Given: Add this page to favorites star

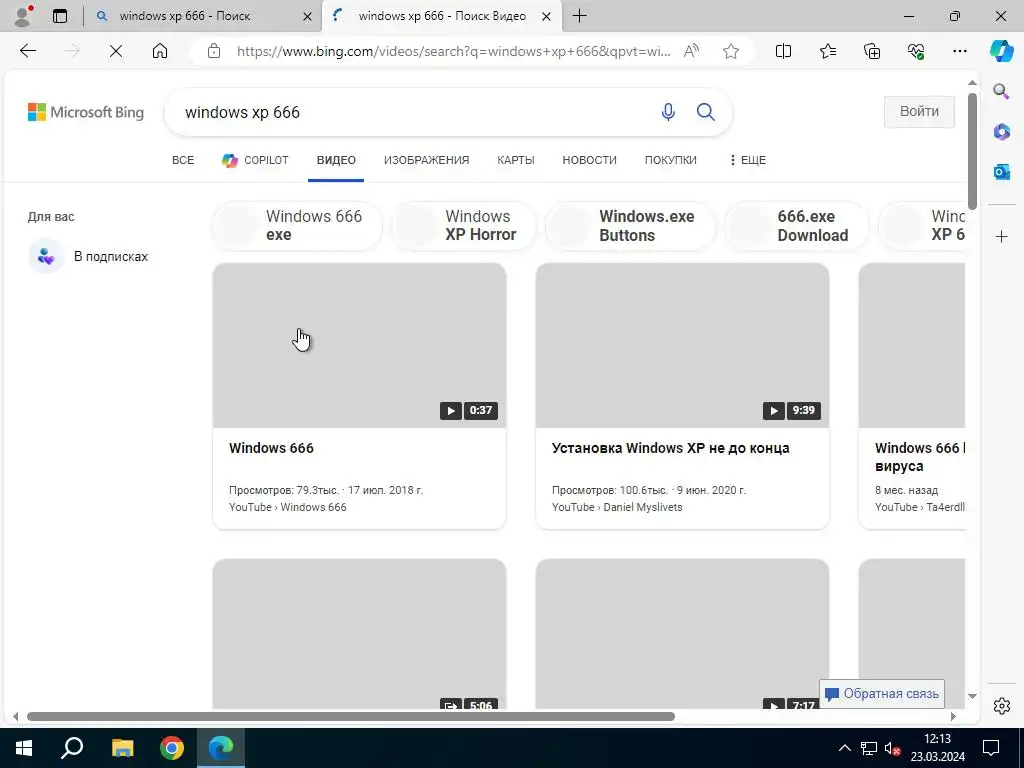Looking at the screenshot, I should tap(731, 51).
